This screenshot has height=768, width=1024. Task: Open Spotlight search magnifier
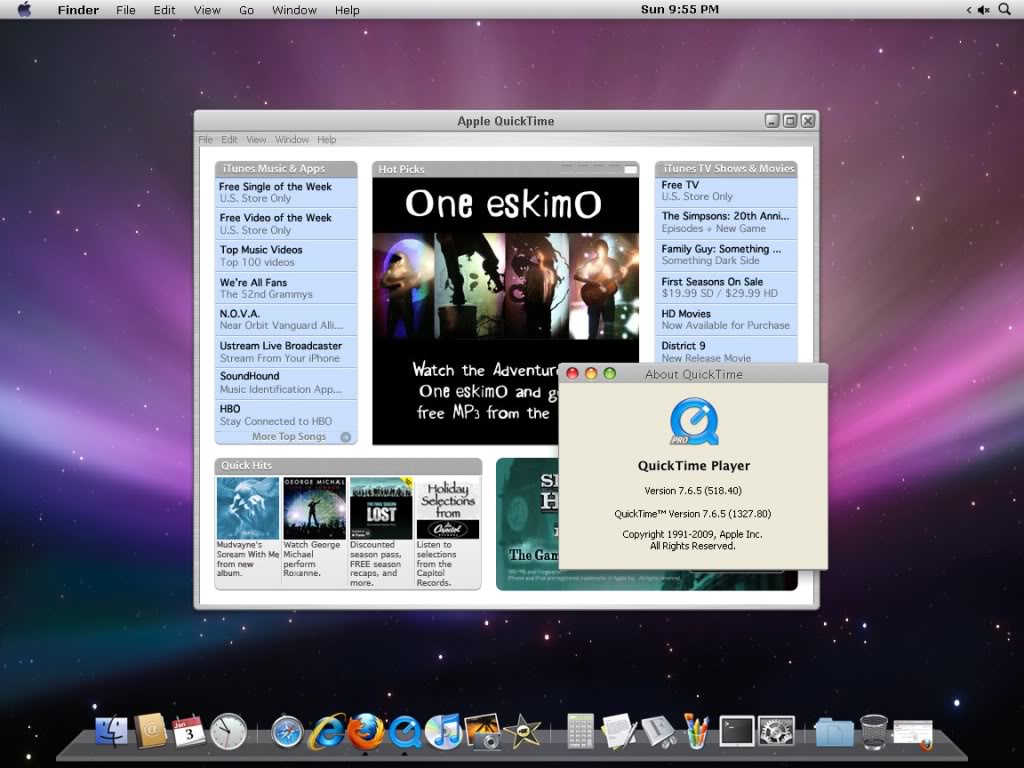tap(1004, 10)
